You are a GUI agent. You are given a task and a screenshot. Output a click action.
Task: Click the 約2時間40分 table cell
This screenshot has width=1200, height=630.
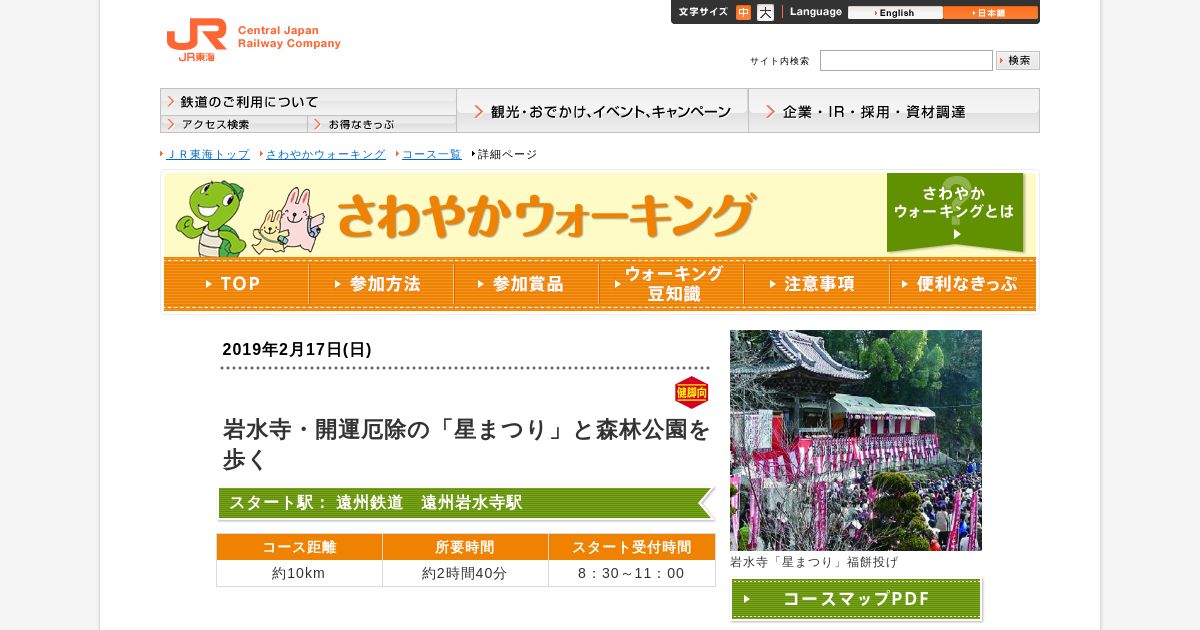point(465,573)
